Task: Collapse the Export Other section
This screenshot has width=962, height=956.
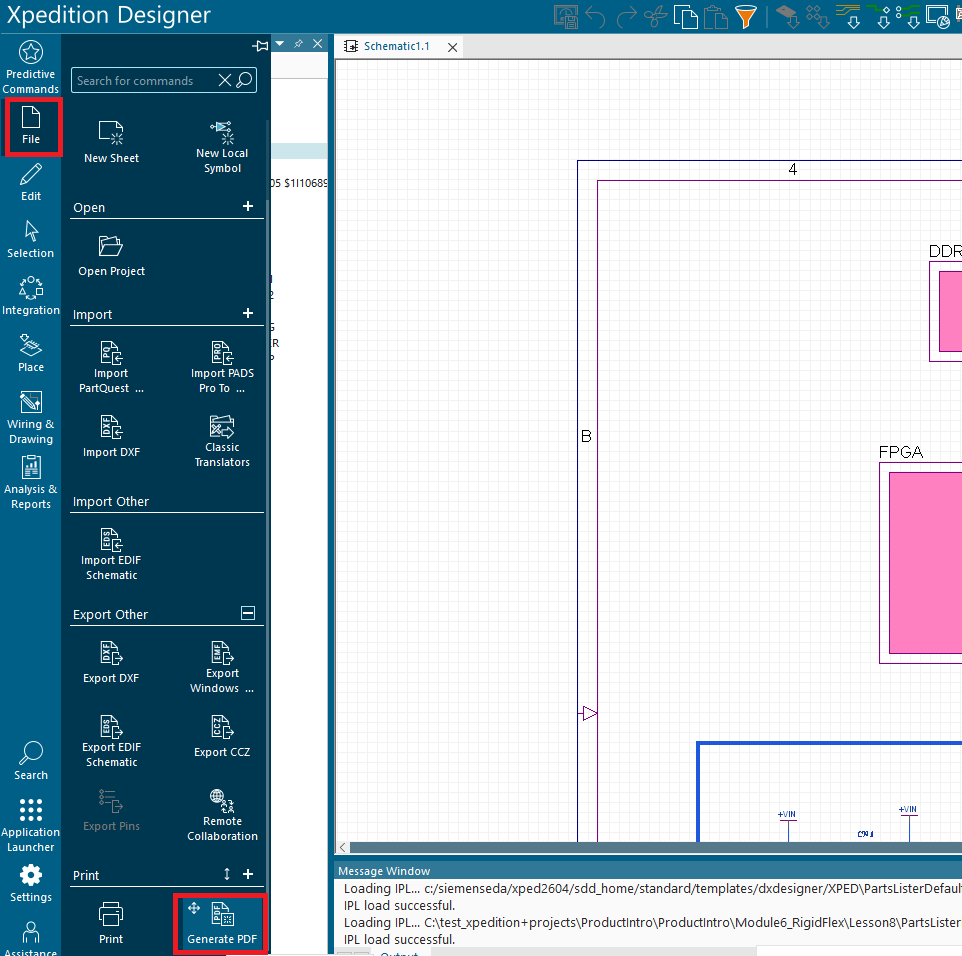Action: tap(248, 613)
